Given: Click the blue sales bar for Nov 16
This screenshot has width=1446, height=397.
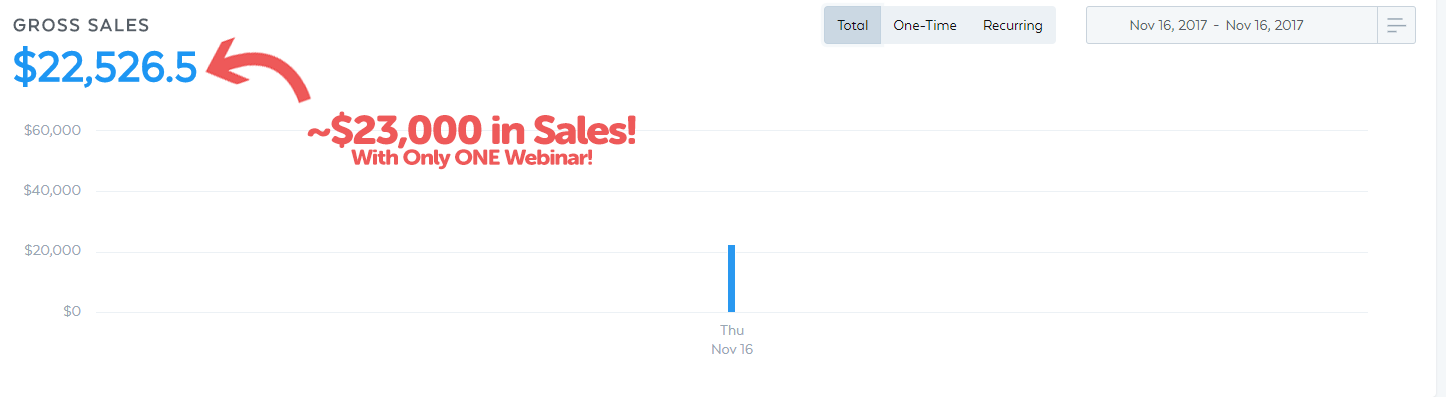Looking at the screenshot, I should point(732,278).
